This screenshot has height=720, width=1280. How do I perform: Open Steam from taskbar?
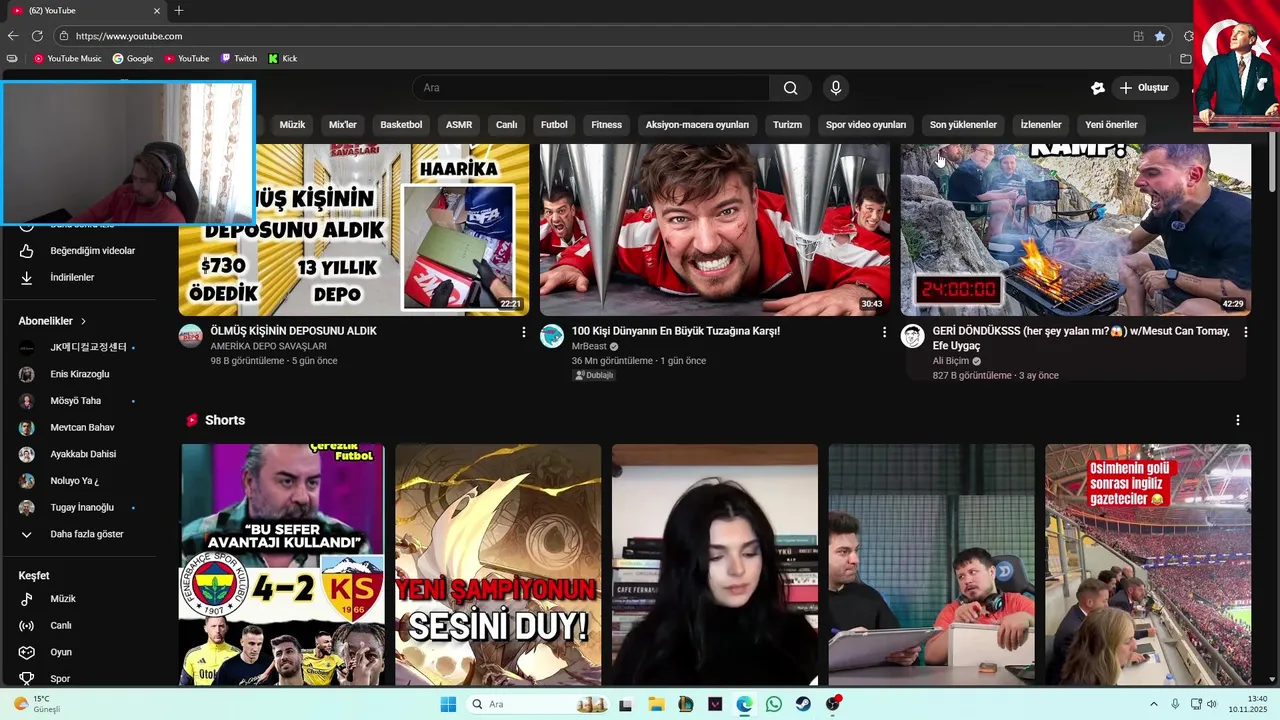(803, 704)
